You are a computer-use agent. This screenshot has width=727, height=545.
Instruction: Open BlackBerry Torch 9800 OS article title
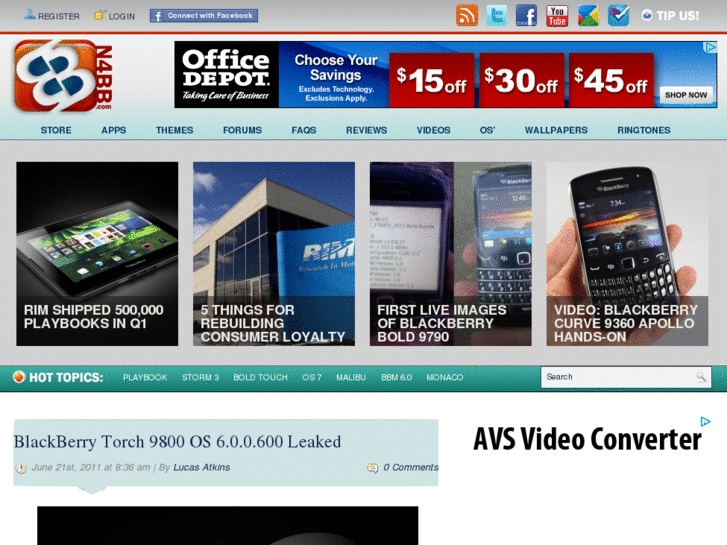pyautogui.click(x=177, y=442)
